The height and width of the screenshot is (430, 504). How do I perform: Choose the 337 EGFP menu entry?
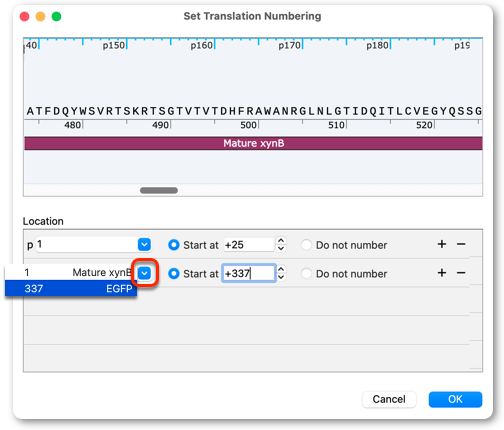click(x=71, y=288)
